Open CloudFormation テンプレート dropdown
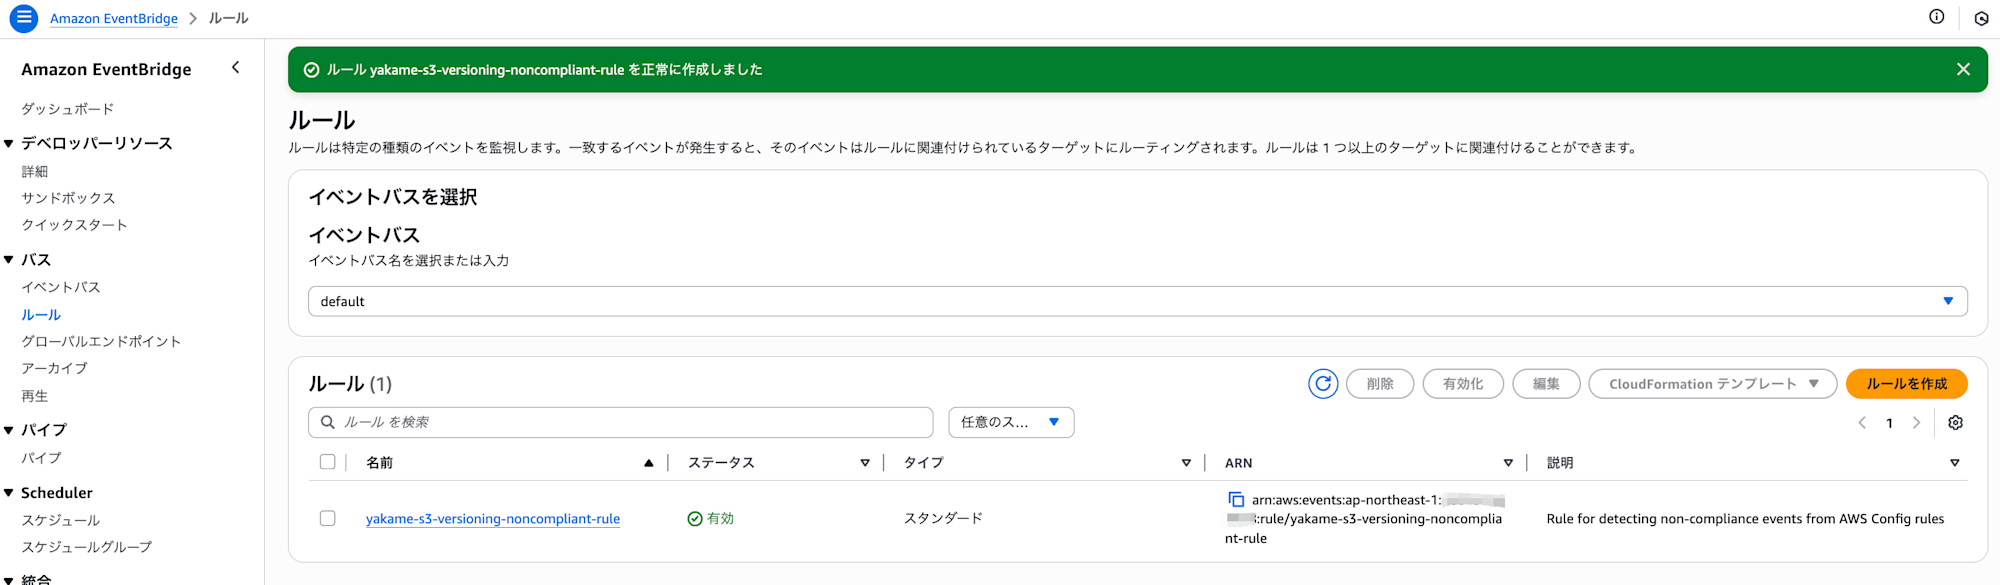 point(1712,384)
